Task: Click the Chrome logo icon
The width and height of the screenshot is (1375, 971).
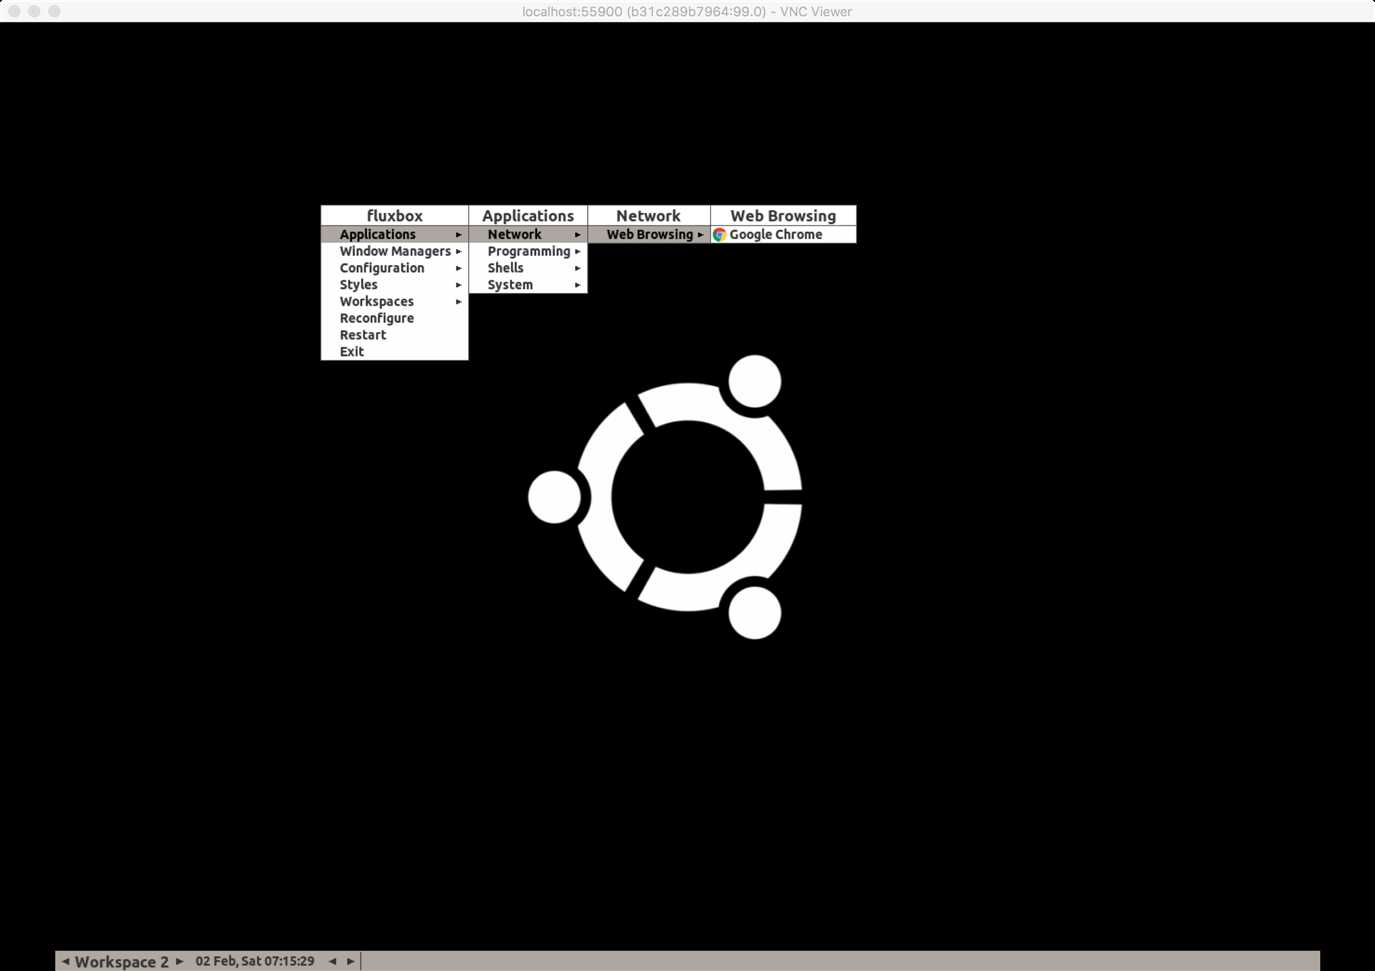Action: 719,234
